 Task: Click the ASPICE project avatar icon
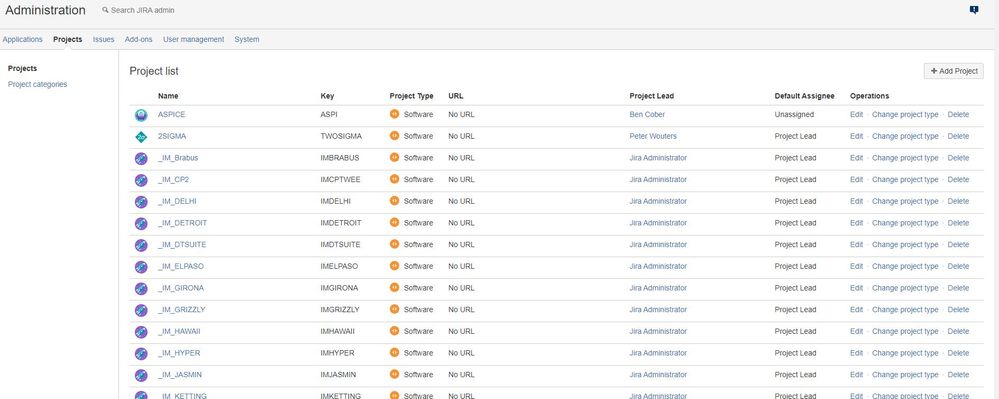(141, 115)
